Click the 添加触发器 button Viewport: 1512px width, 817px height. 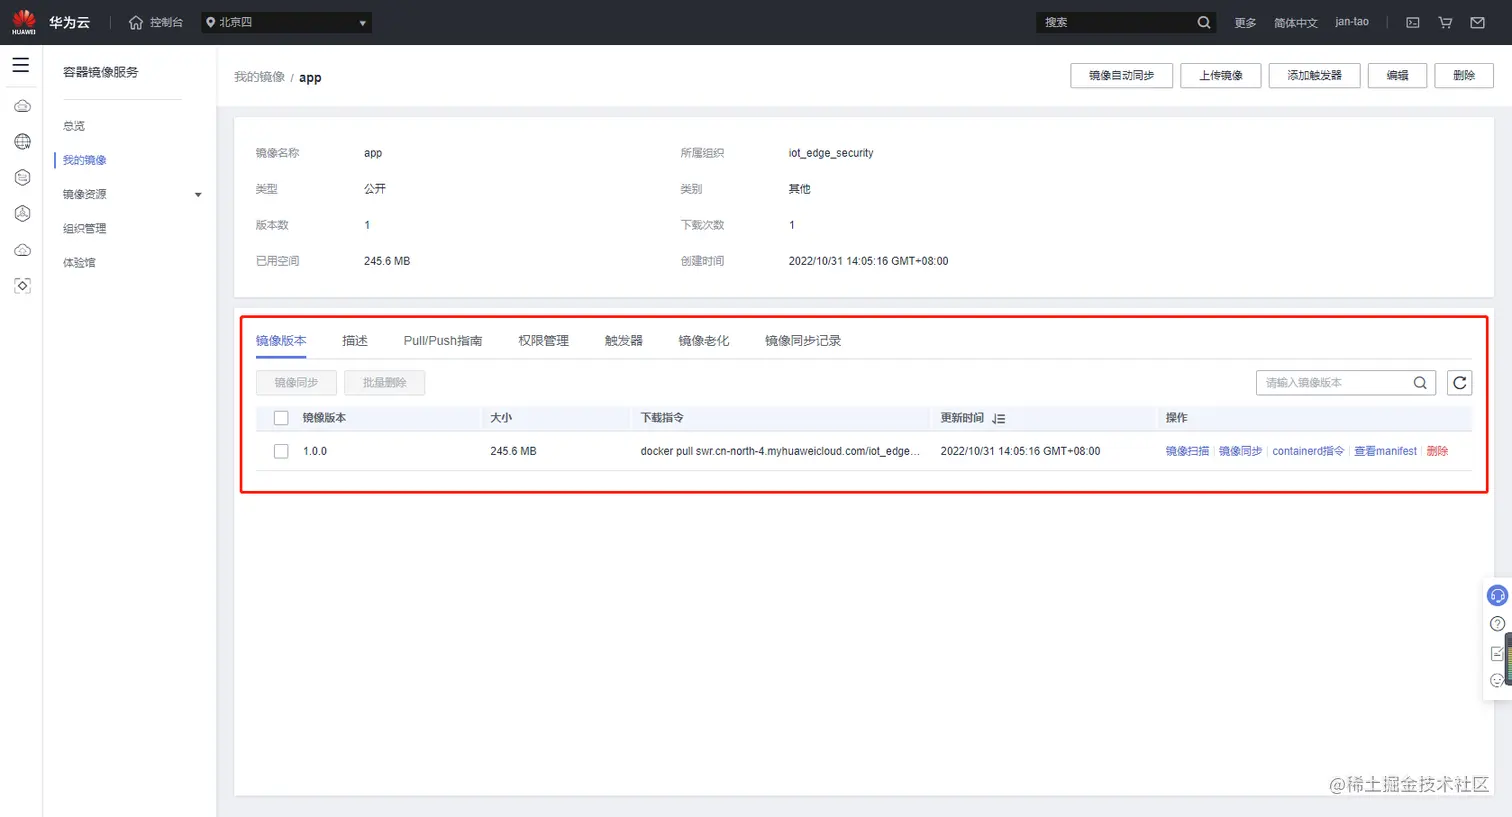click(x=1314, y=75)
